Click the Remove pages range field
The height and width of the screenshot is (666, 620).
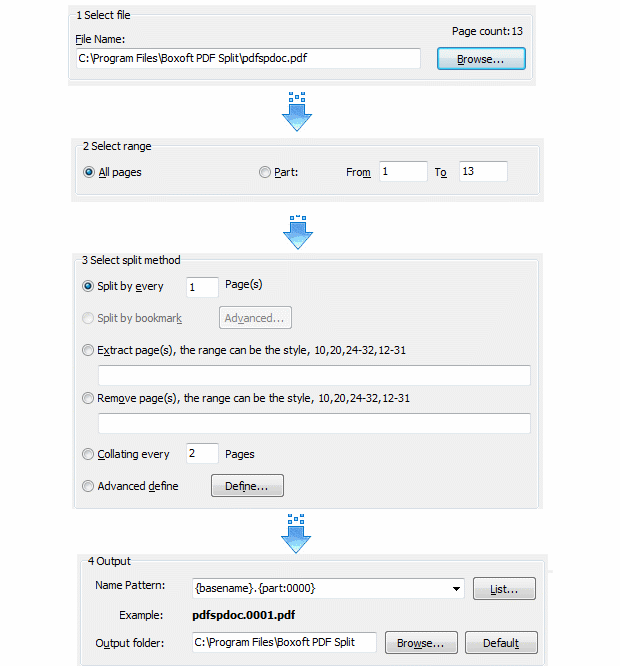pyautogui.click(x=314, y=423)
